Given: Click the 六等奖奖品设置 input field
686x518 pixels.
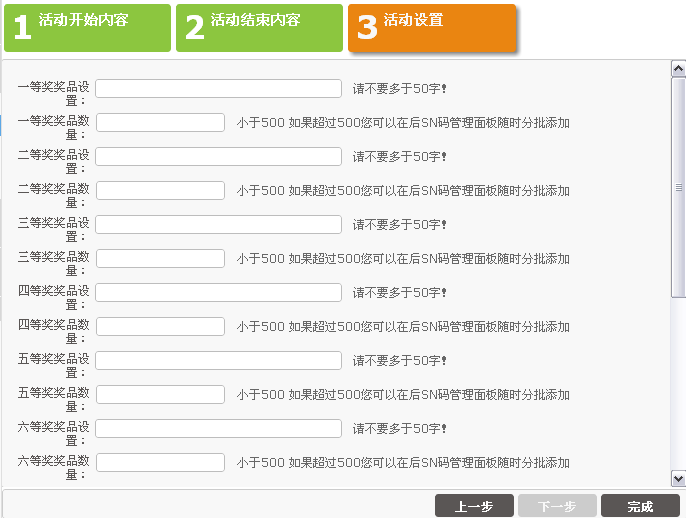Looking at the screenshot, I should (x=218, y=428).
